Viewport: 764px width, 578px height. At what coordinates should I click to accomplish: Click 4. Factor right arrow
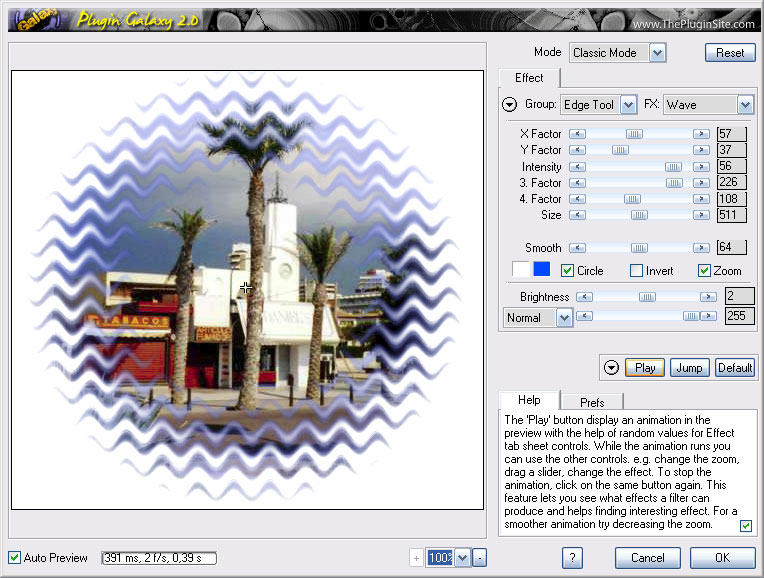coord(701,199)
